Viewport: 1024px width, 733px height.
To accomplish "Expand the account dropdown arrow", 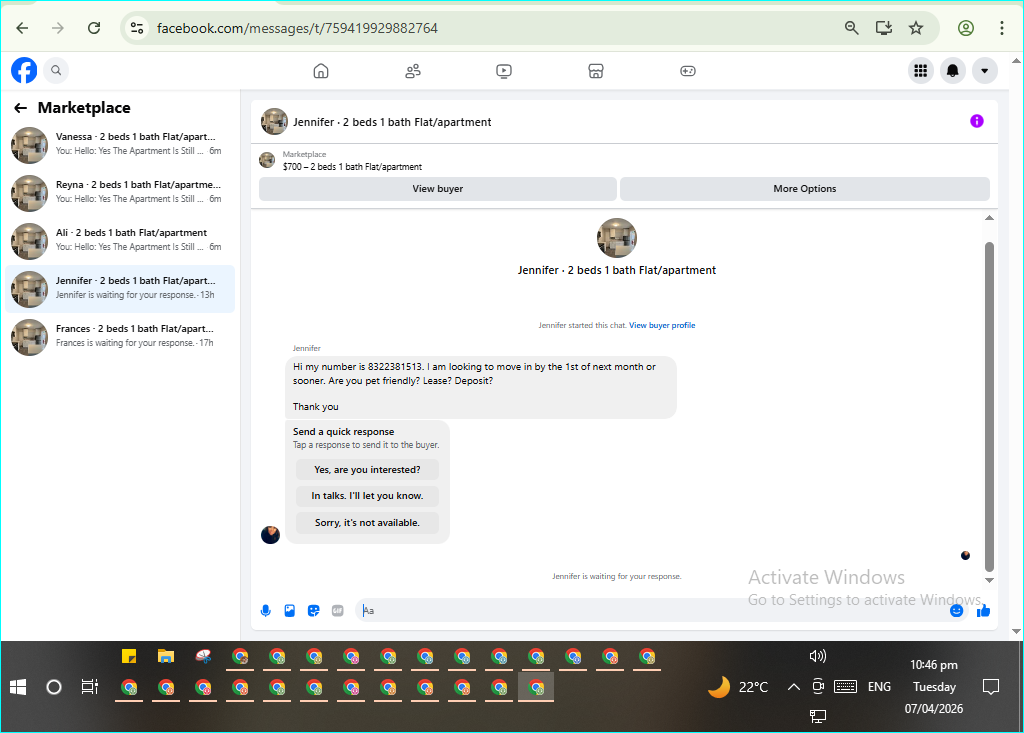I will (985, 71).
